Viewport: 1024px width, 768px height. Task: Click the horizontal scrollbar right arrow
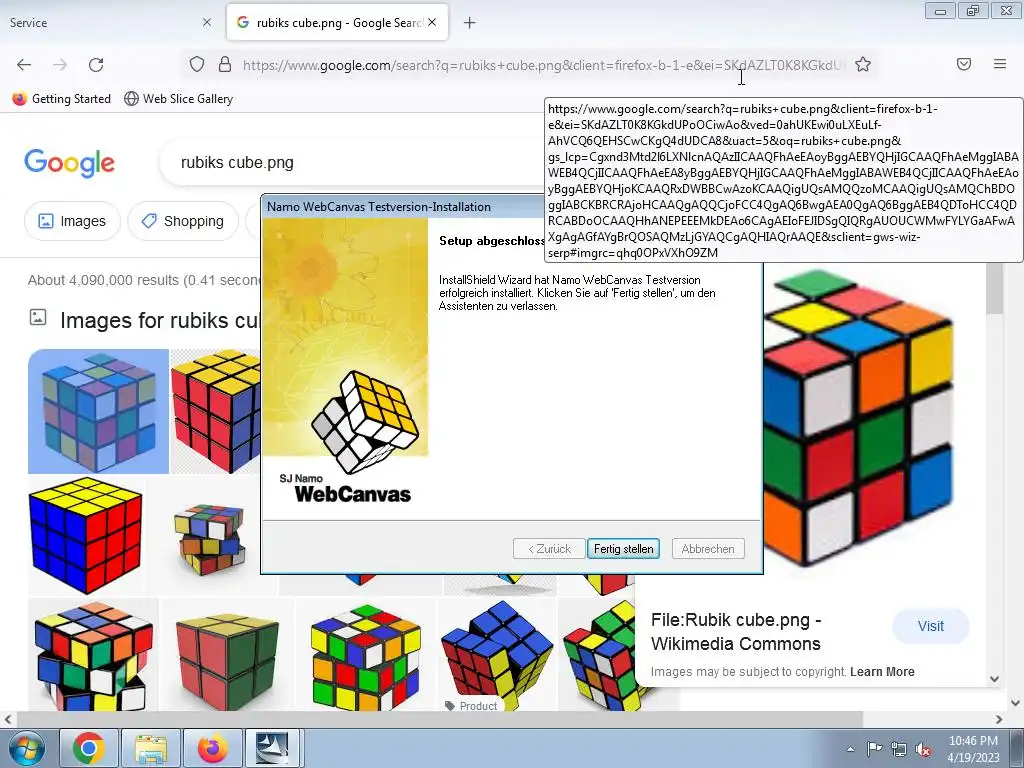coord(999,719)
